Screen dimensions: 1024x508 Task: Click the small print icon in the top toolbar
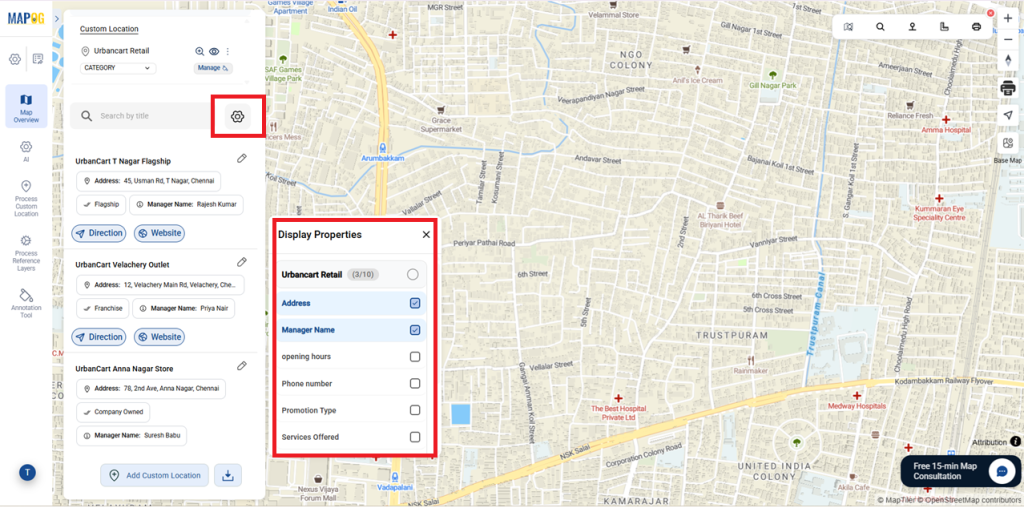point(976,27)
